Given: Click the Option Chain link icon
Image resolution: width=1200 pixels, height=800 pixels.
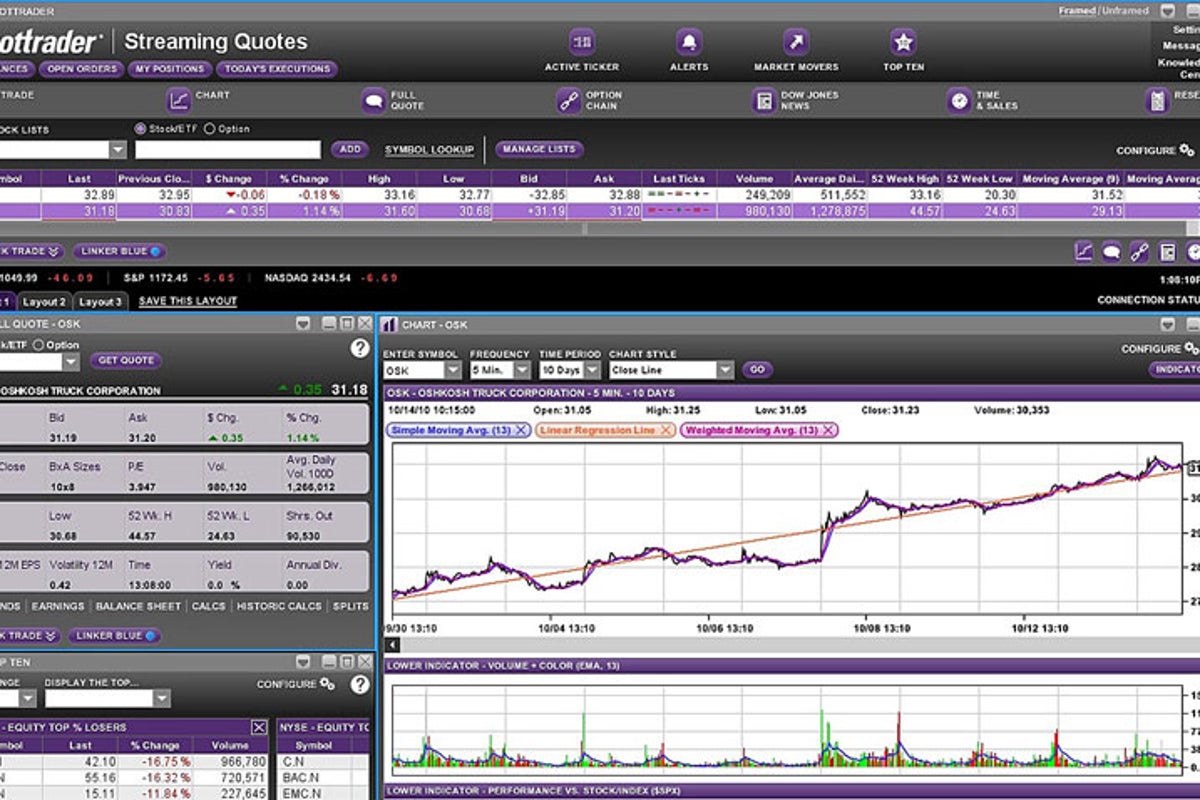Looking at the screenshot, I should (569, 100).
